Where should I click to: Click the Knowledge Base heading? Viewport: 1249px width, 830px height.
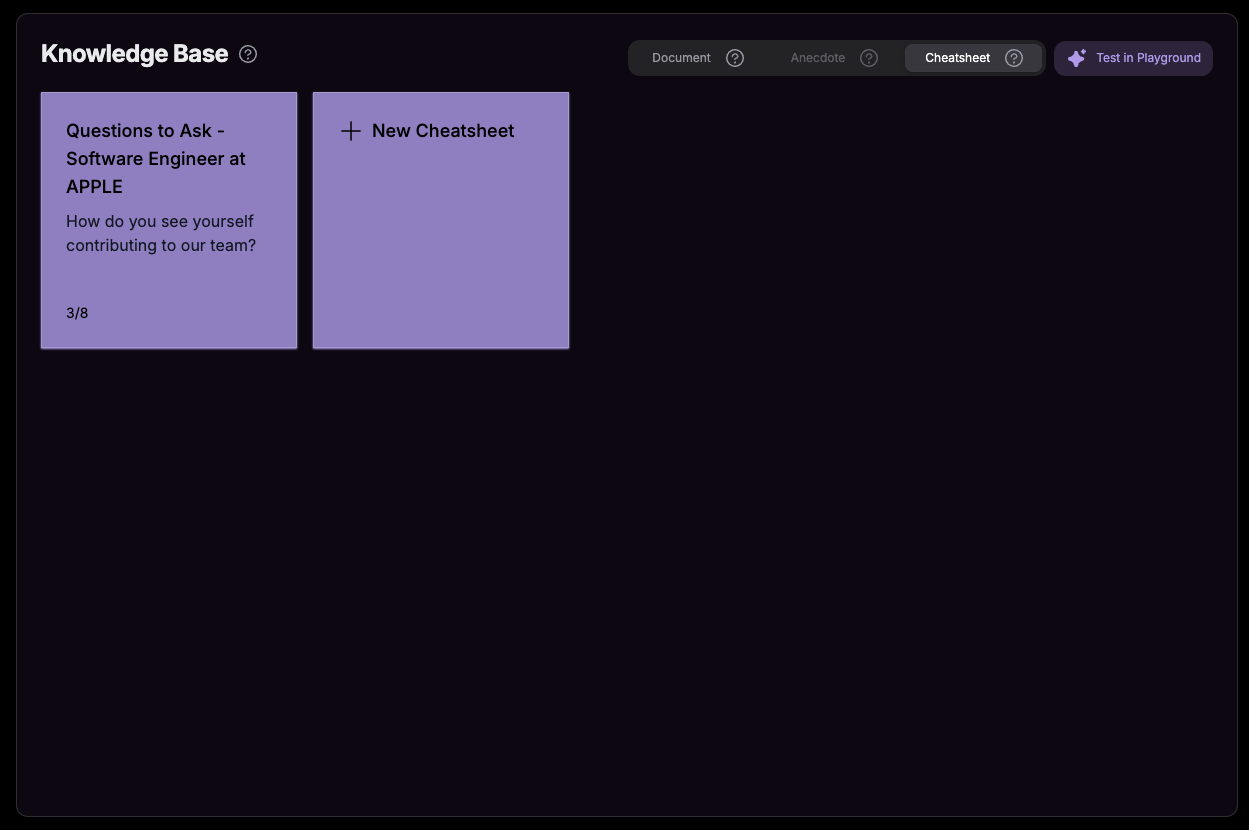tap(134, 54)
